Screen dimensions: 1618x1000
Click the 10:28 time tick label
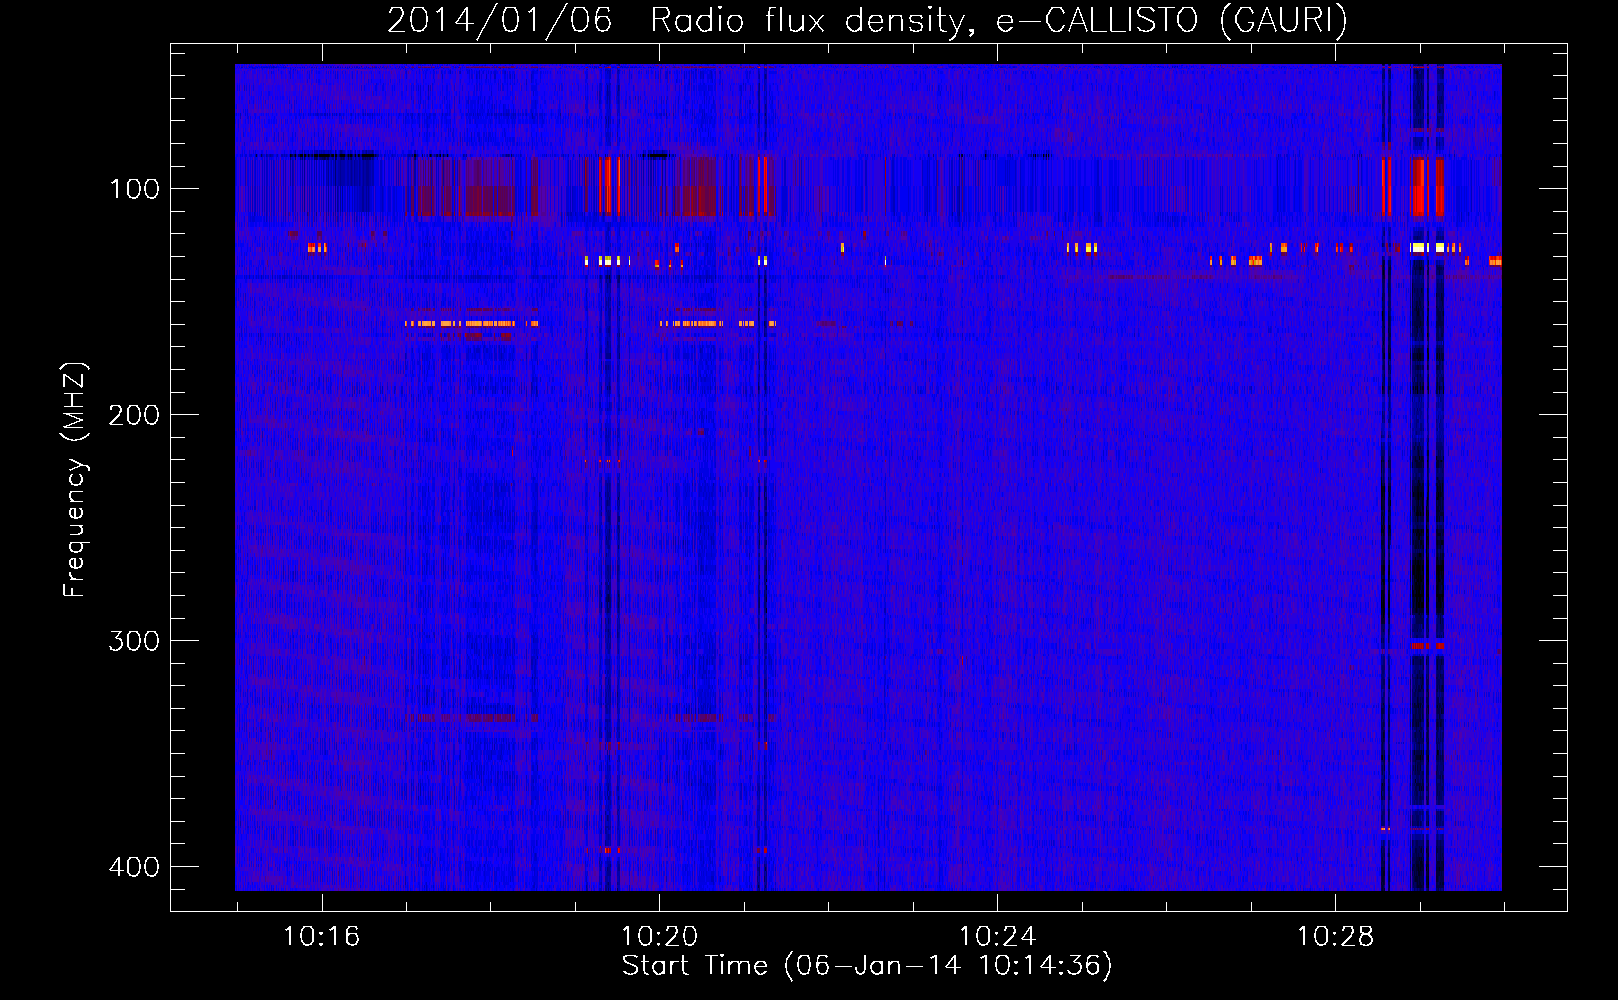tap(1336, 937)
